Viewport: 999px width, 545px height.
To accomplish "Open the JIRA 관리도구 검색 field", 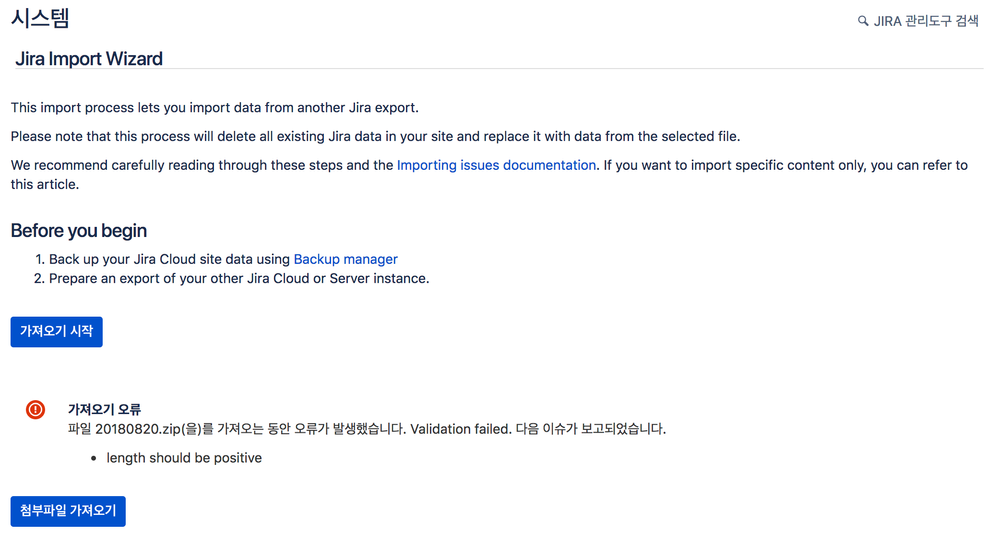I will tap(918, 21).
